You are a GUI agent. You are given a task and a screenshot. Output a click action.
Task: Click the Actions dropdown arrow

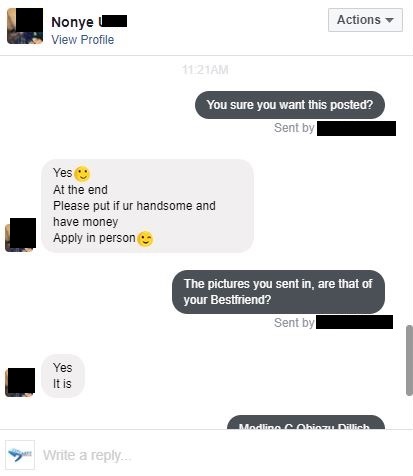click(389, 20)
